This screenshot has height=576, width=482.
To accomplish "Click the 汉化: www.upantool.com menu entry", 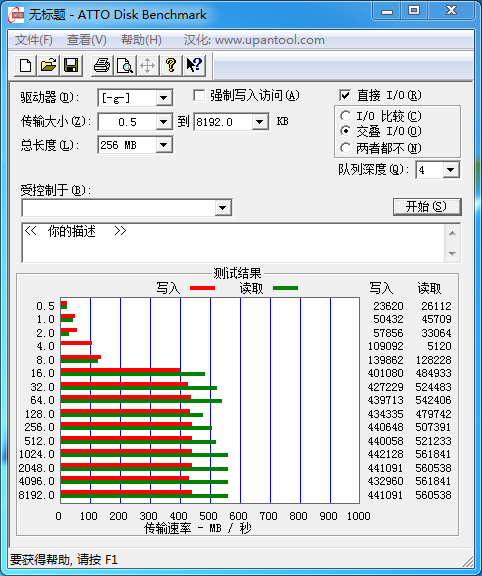I will [x=254, y=40].
